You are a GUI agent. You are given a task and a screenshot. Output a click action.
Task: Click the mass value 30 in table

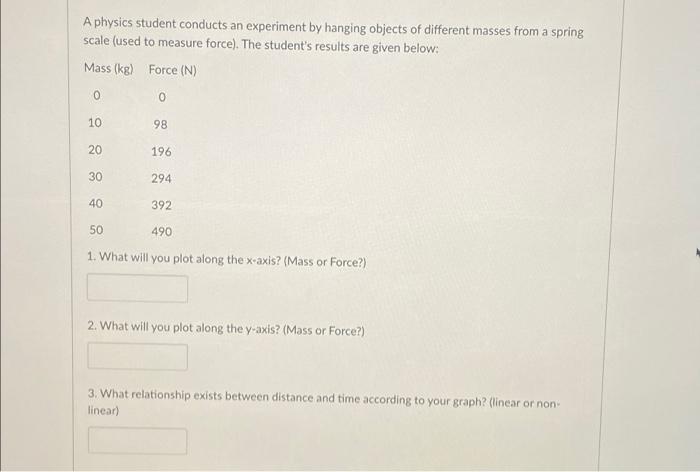[95, 177]
